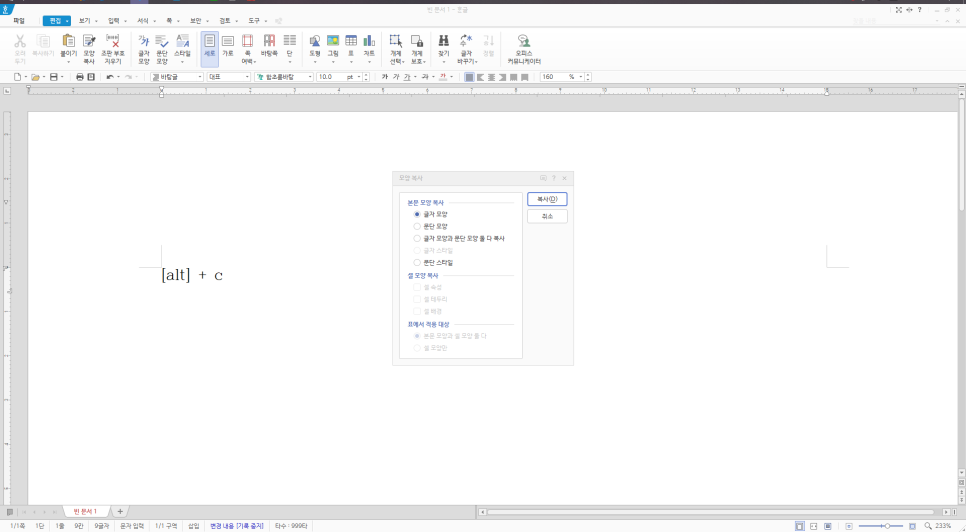The image size is (966, 532).
Task: Select 문단 모양 radio button
Action: pos(417,227)
